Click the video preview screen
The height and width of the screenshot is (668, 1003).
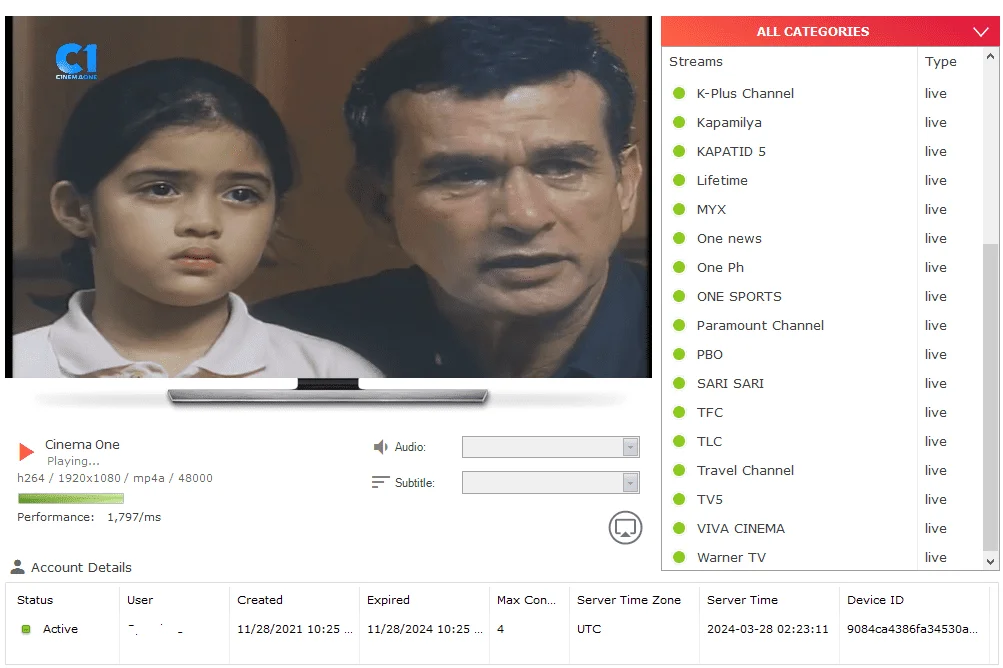(328, 196)
